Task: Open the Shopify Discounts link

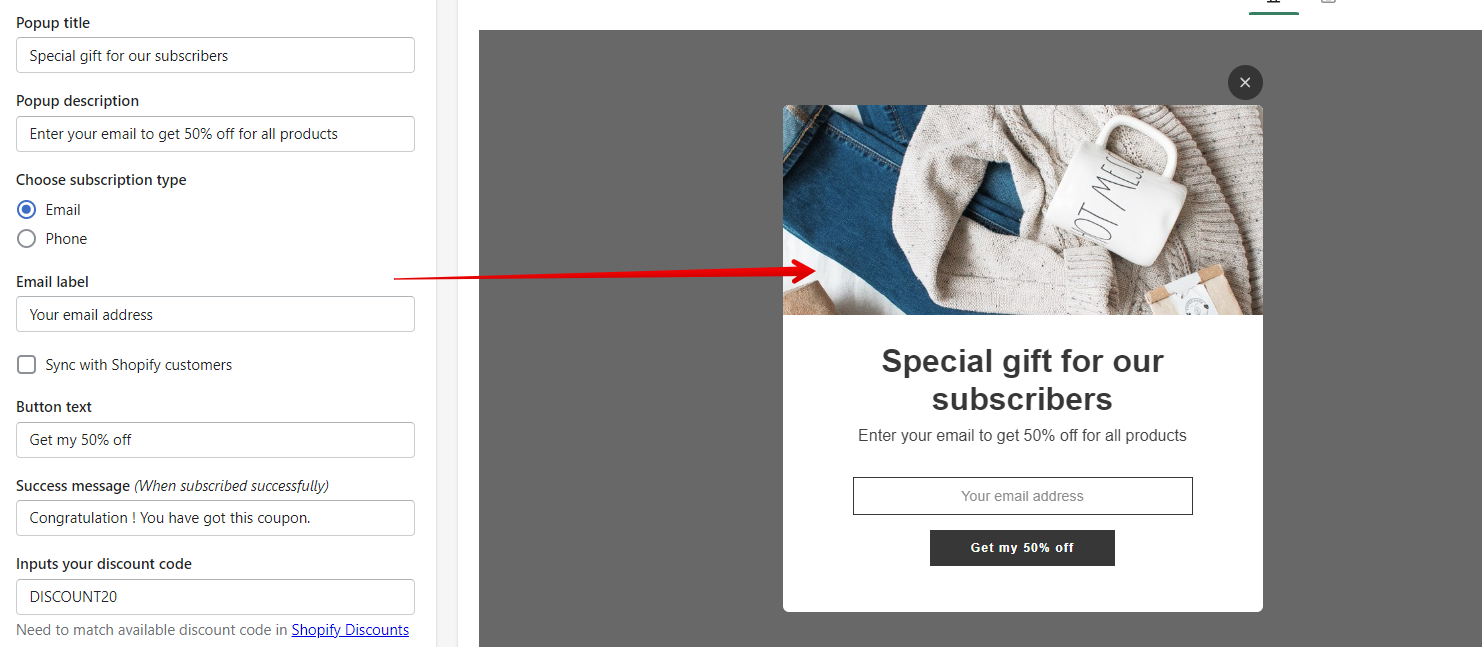Action: [x=350, y=630]
